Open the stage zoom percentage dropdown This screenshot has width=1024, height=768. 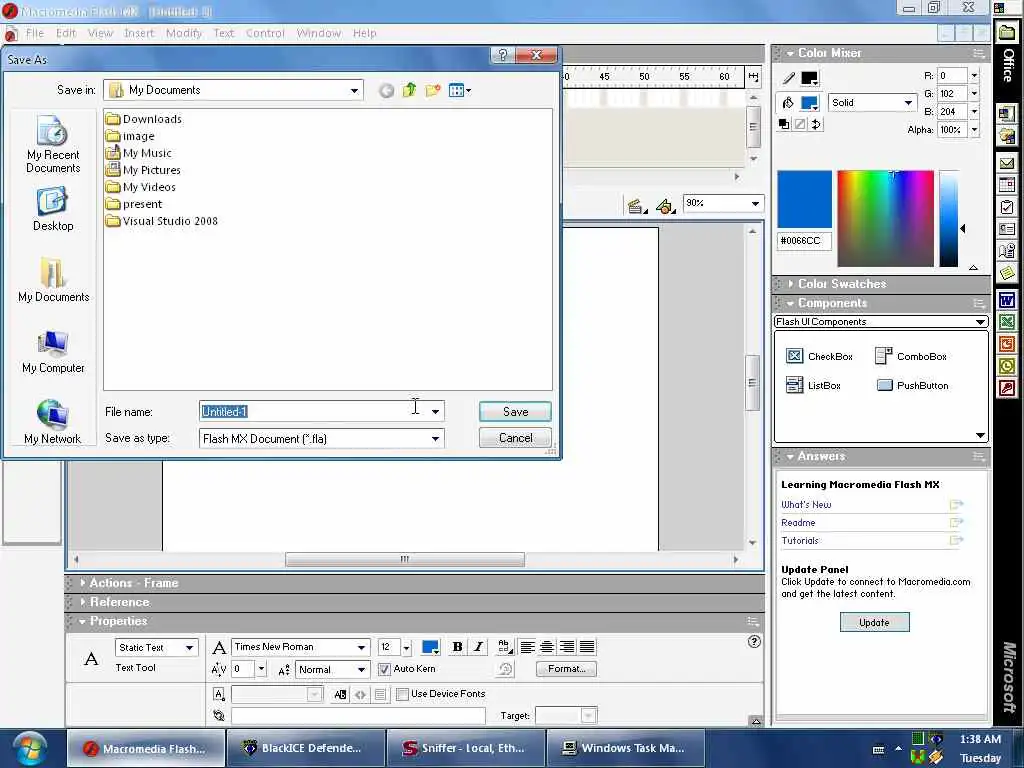(755, 204)
